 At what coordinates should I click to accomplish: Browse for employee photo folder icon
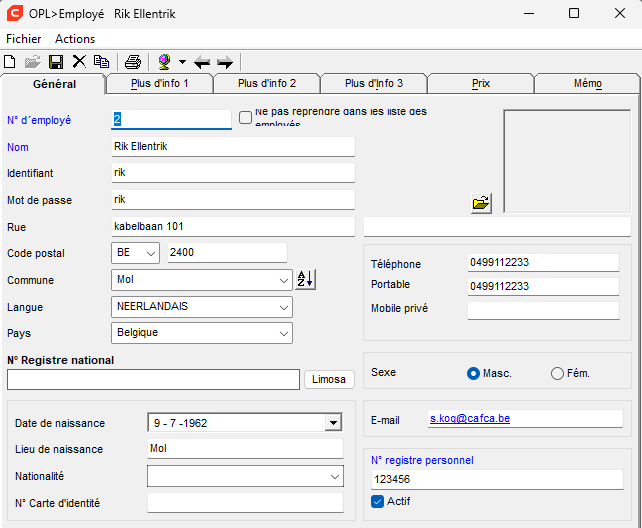[x=481, y=203]
